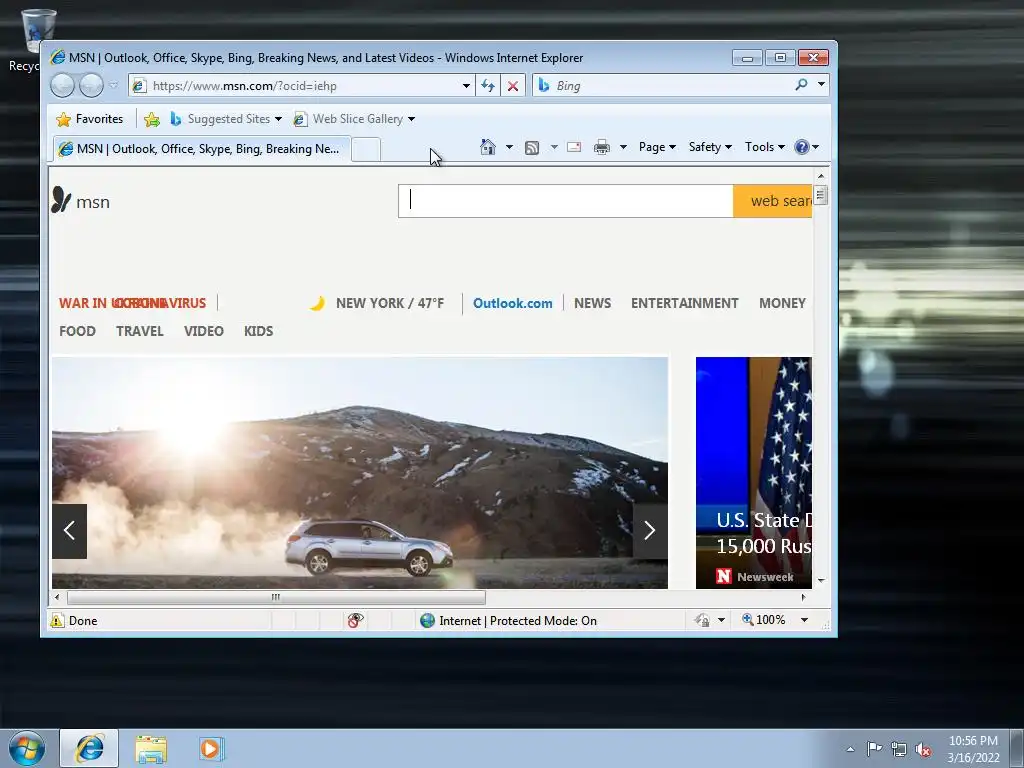Screen dimensions: 1024x768
Task: Expand the Print options dropdown arrow
Action: point(623,147)
